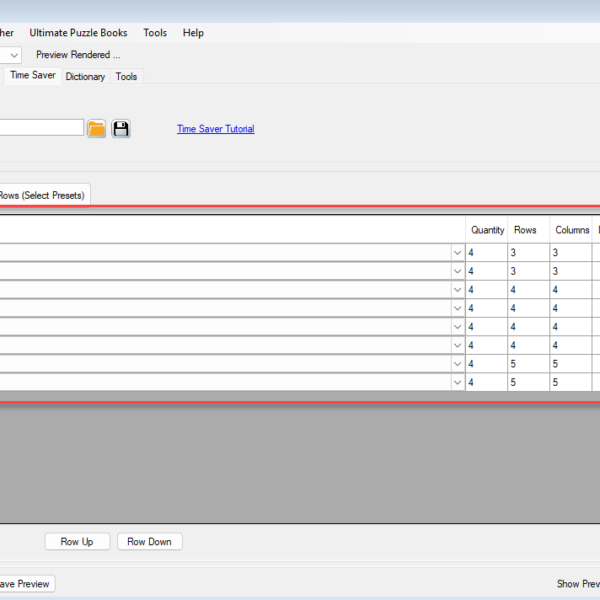Click the Save Preview button
The width and height of the screenshot is (600, 600).
pyautogui.click(x=24, y=584)
